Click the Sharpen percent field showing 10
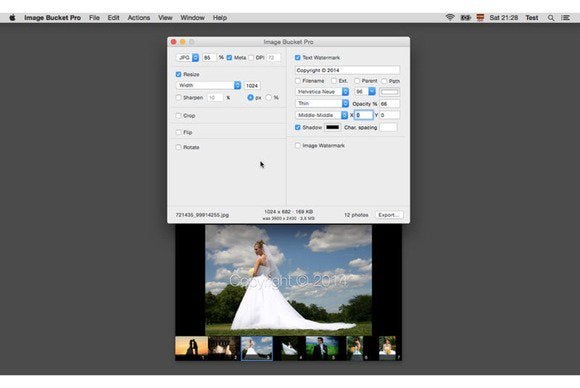 pos(215,98)
